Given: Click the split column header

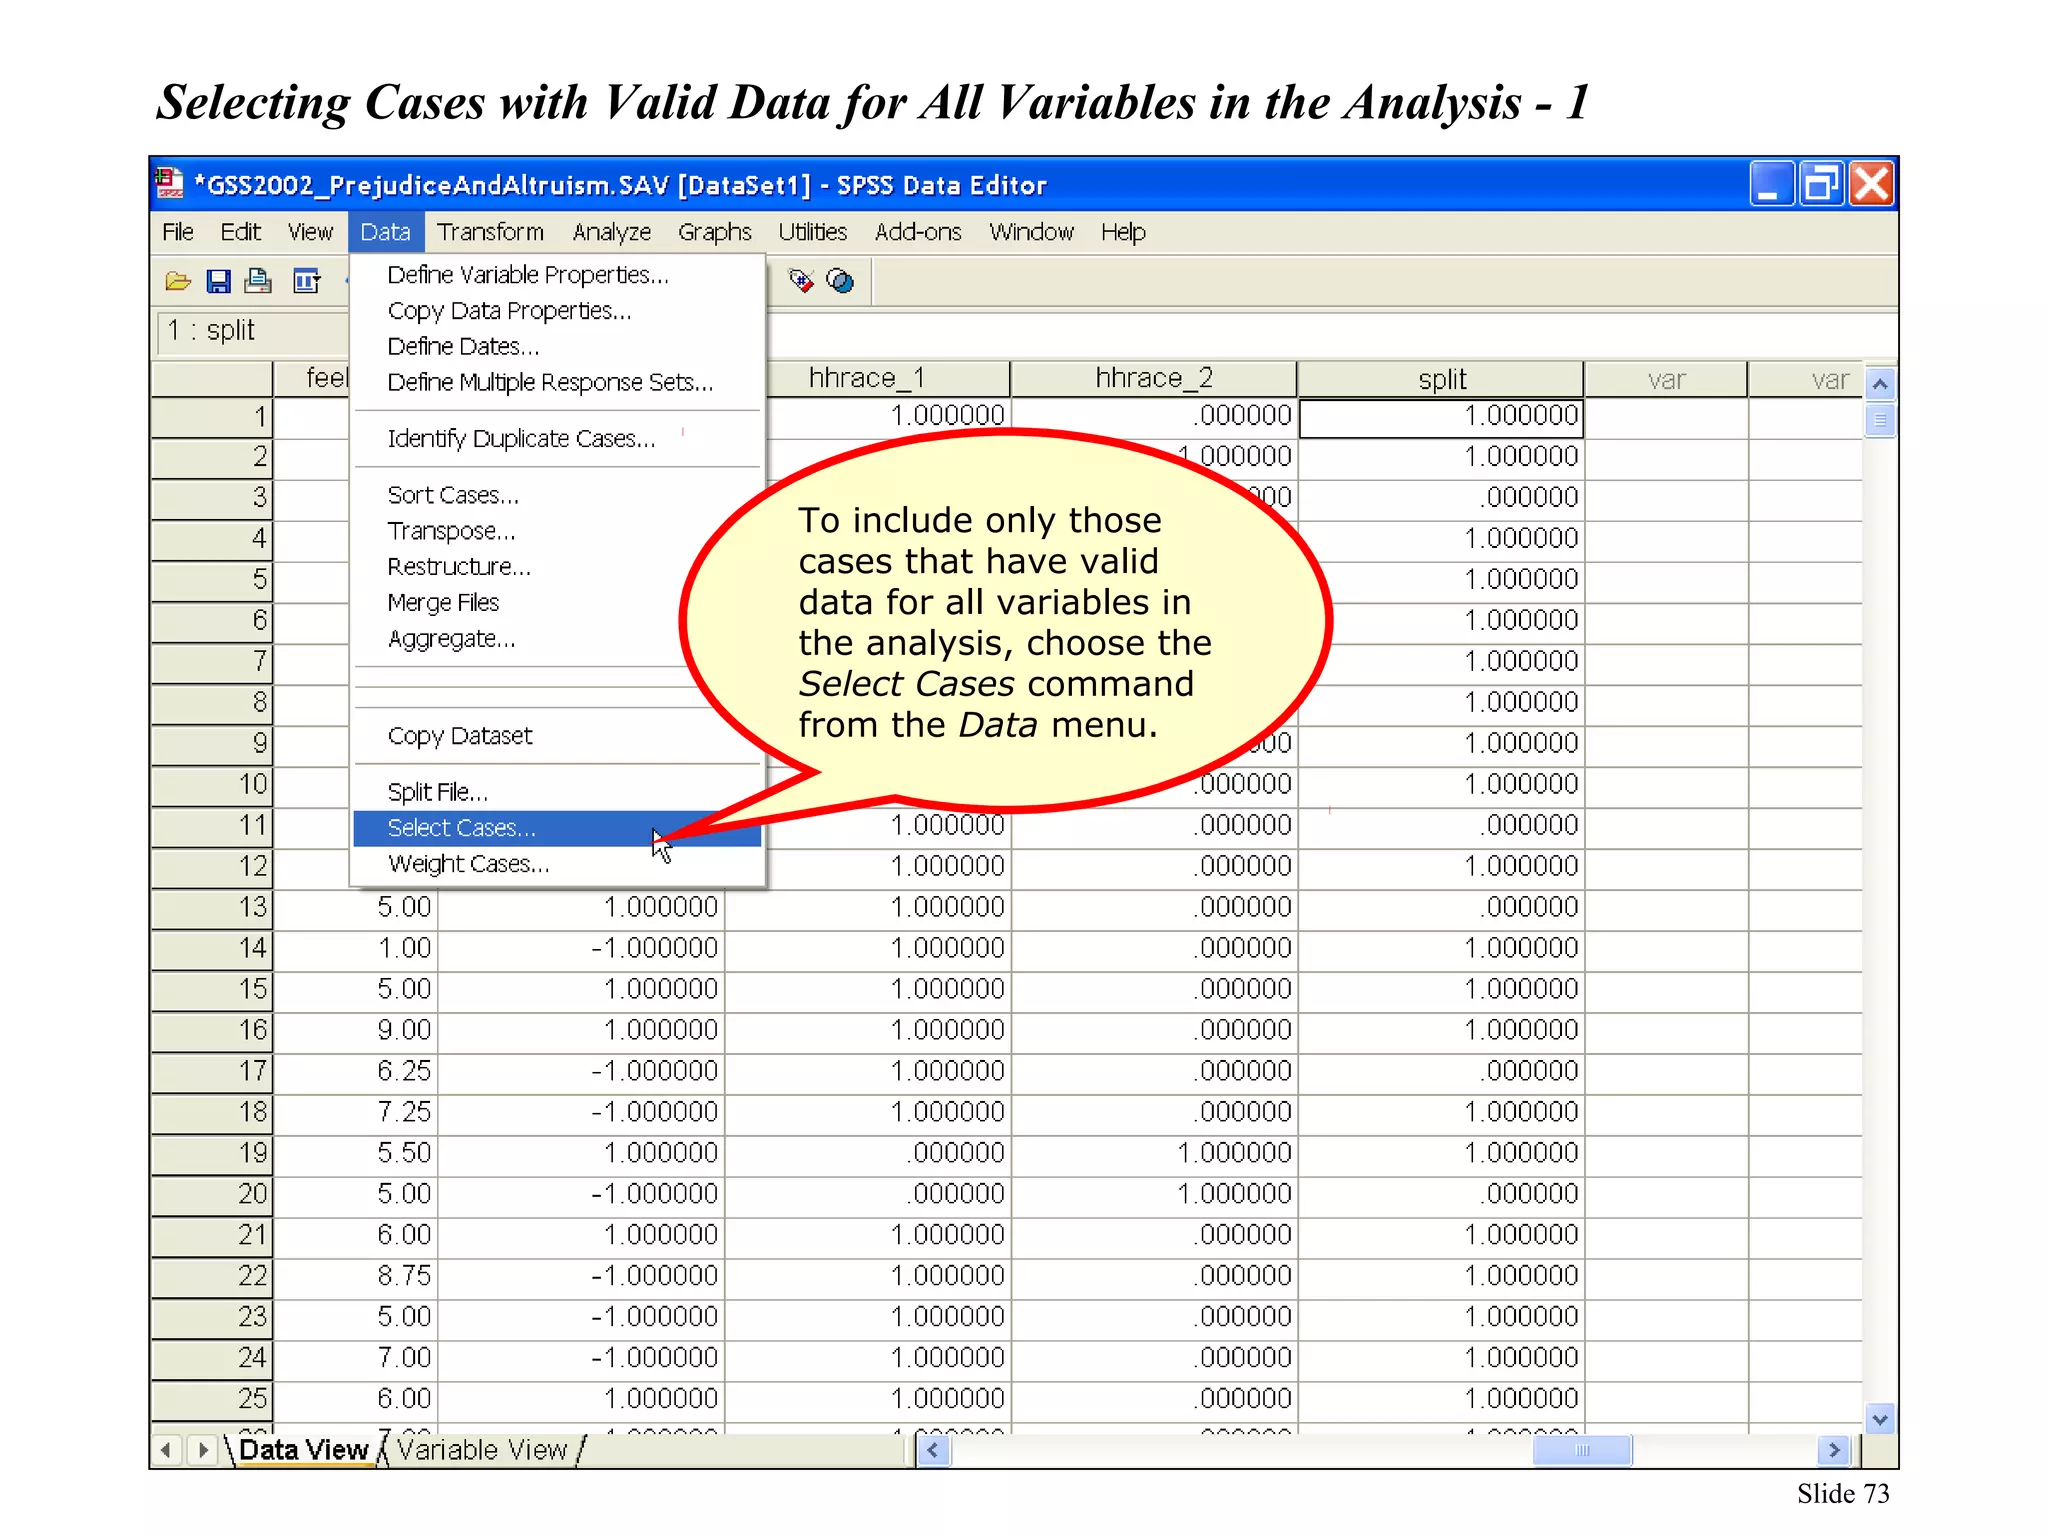Looking at the screenshot, I should [x=1441, y=379].
